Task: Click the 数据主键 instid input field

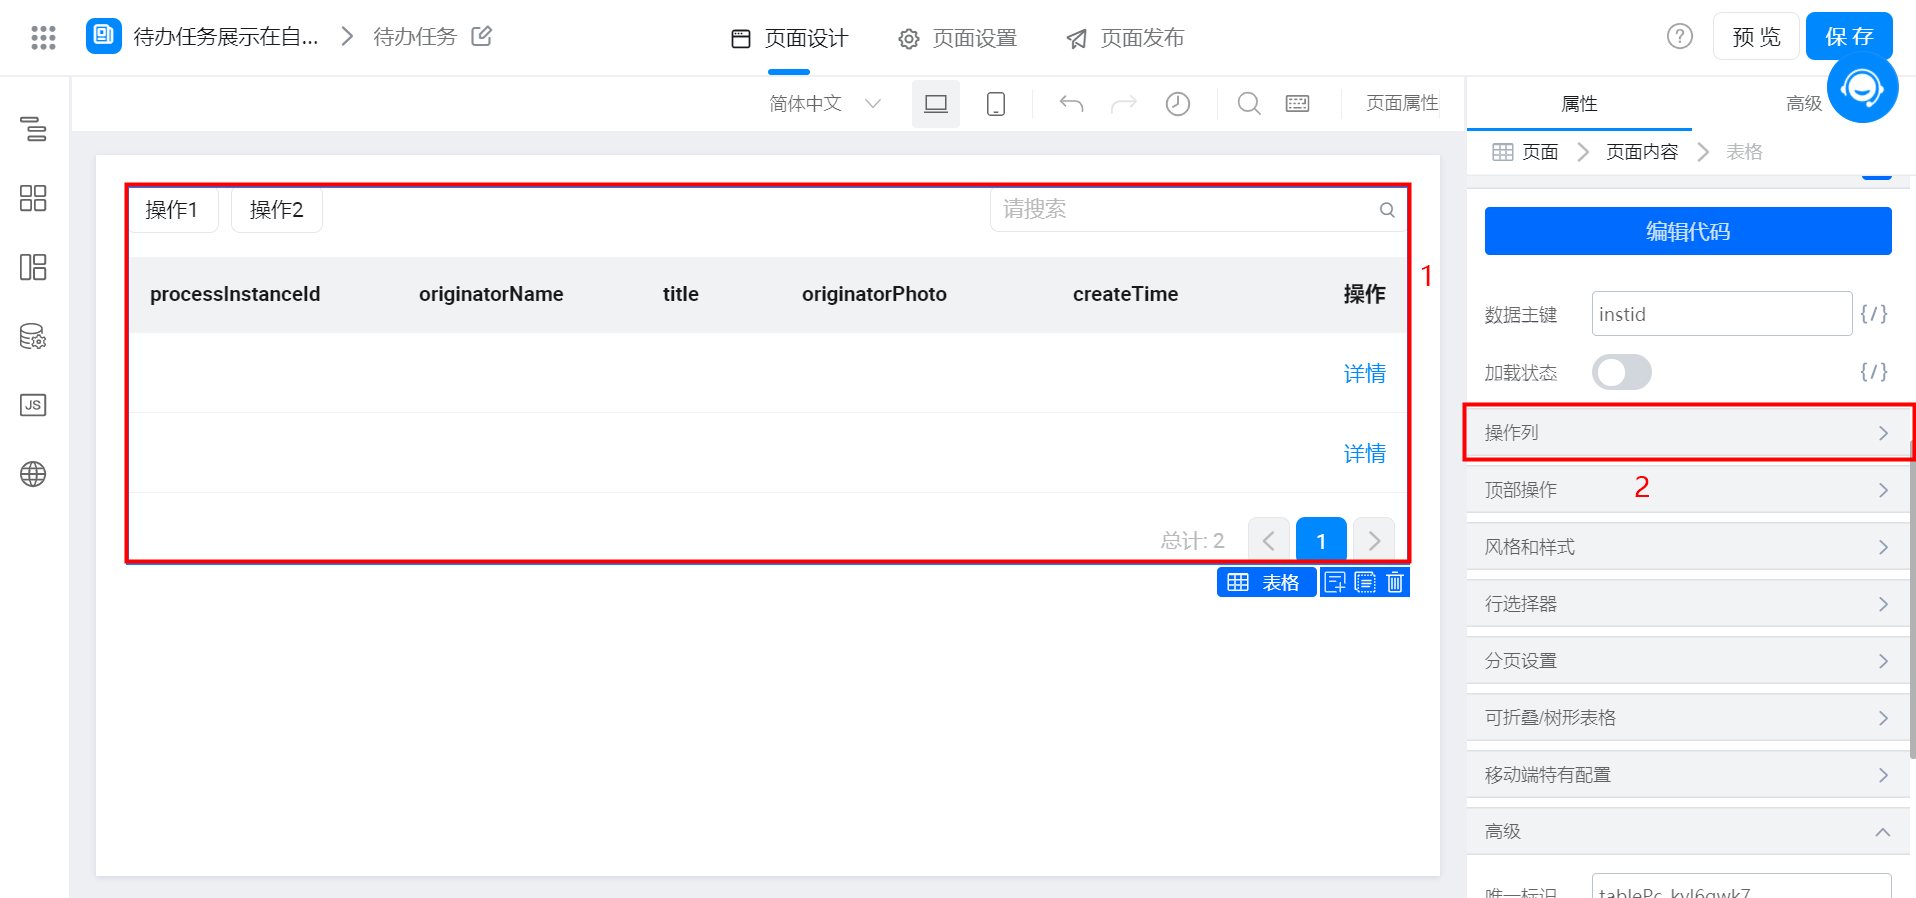Action: pos(1722,314)
